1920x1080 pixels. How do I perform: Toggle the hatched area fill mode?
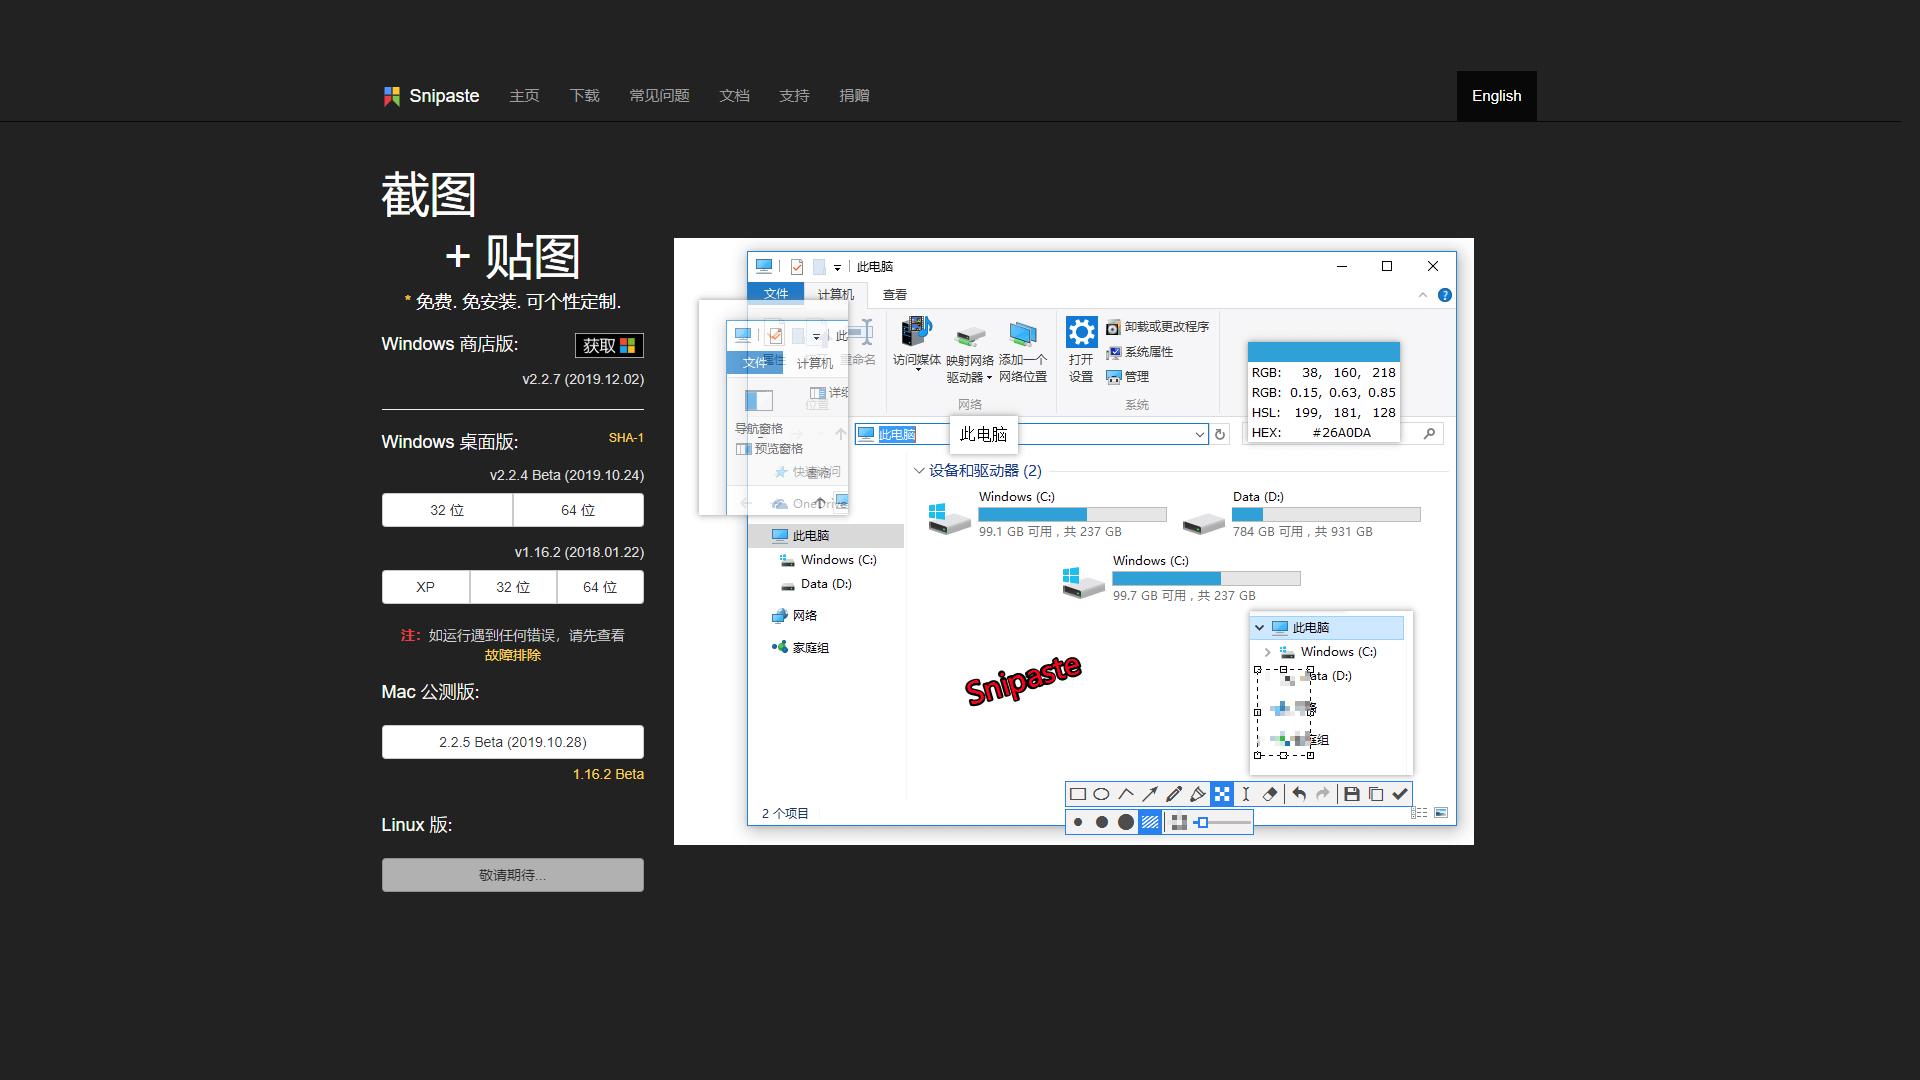pyautogui.click(x=1150, y=822)
